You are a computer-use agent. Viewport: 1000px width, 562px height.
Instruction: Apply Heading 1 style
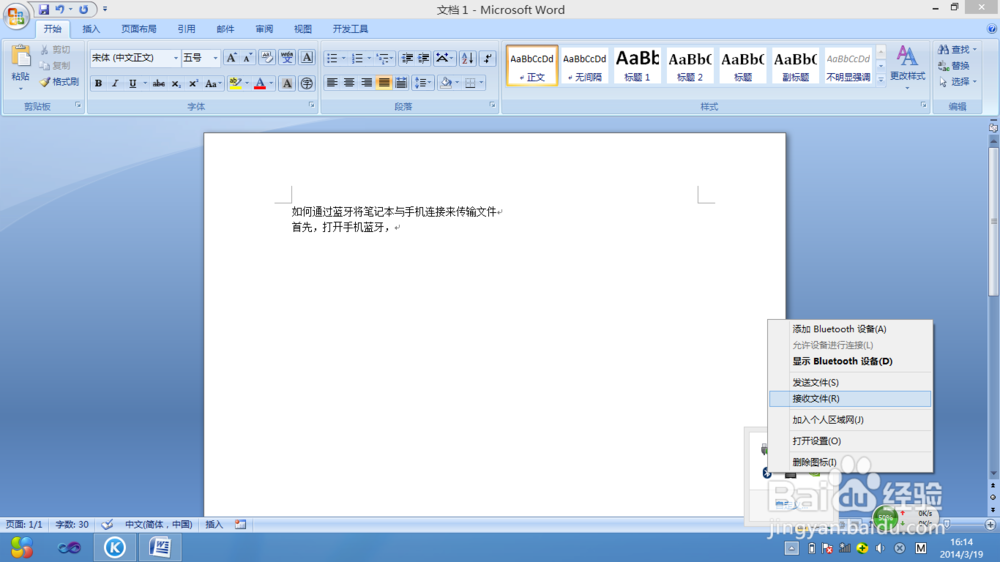click(x=637, y=65)
